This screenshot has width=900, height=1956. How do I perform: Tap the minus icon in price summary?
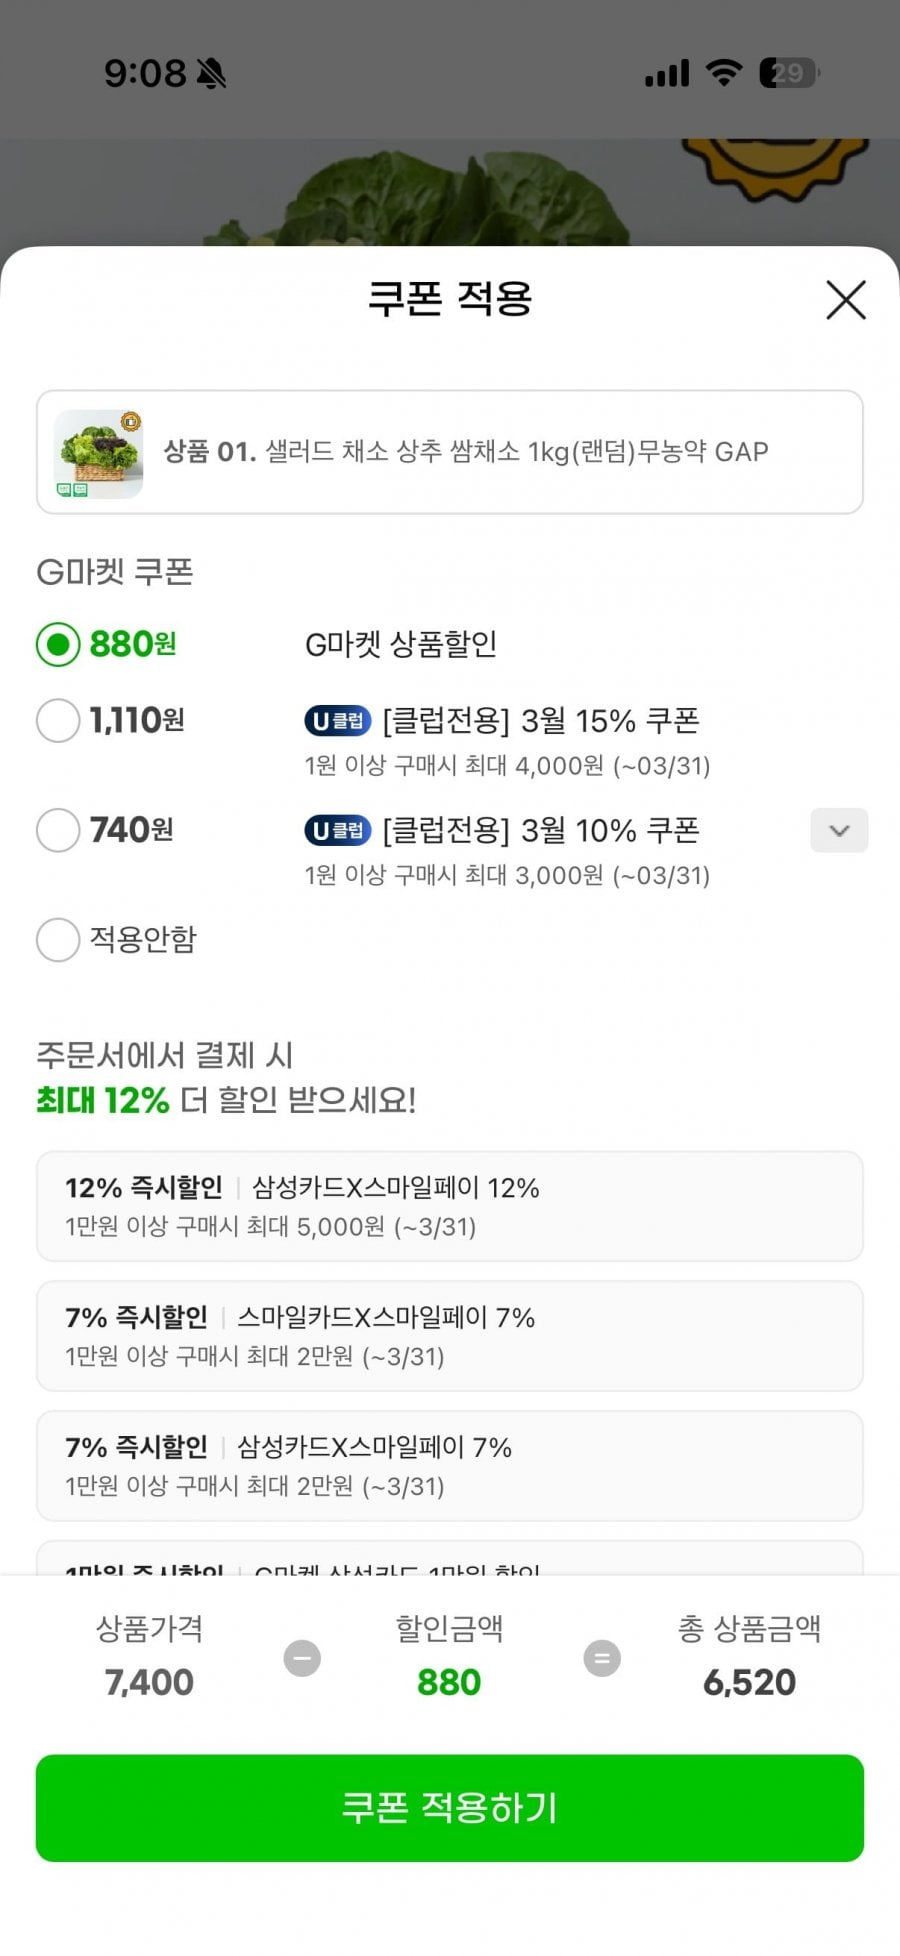(x=302, y=1658)
